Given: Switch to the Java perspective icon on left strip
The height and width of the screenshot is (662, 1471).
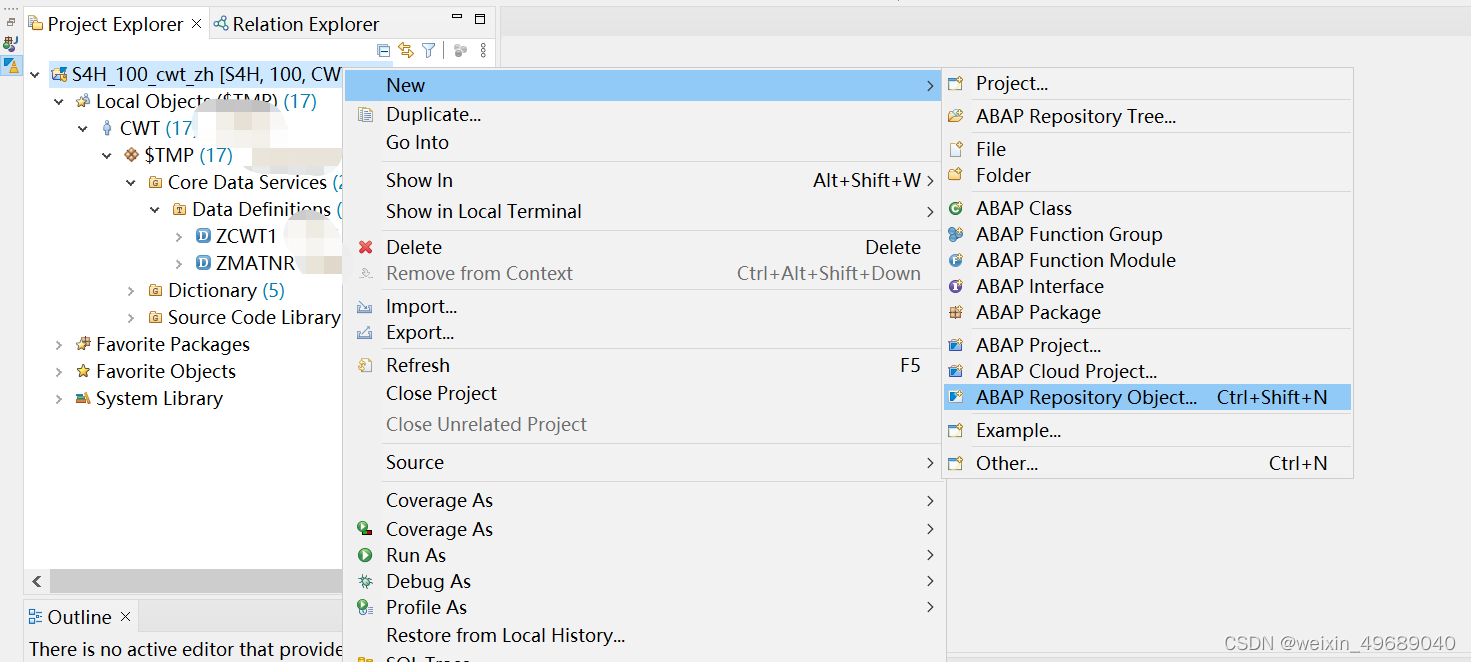Looking at the screenshot, I should tap(11, 43).
